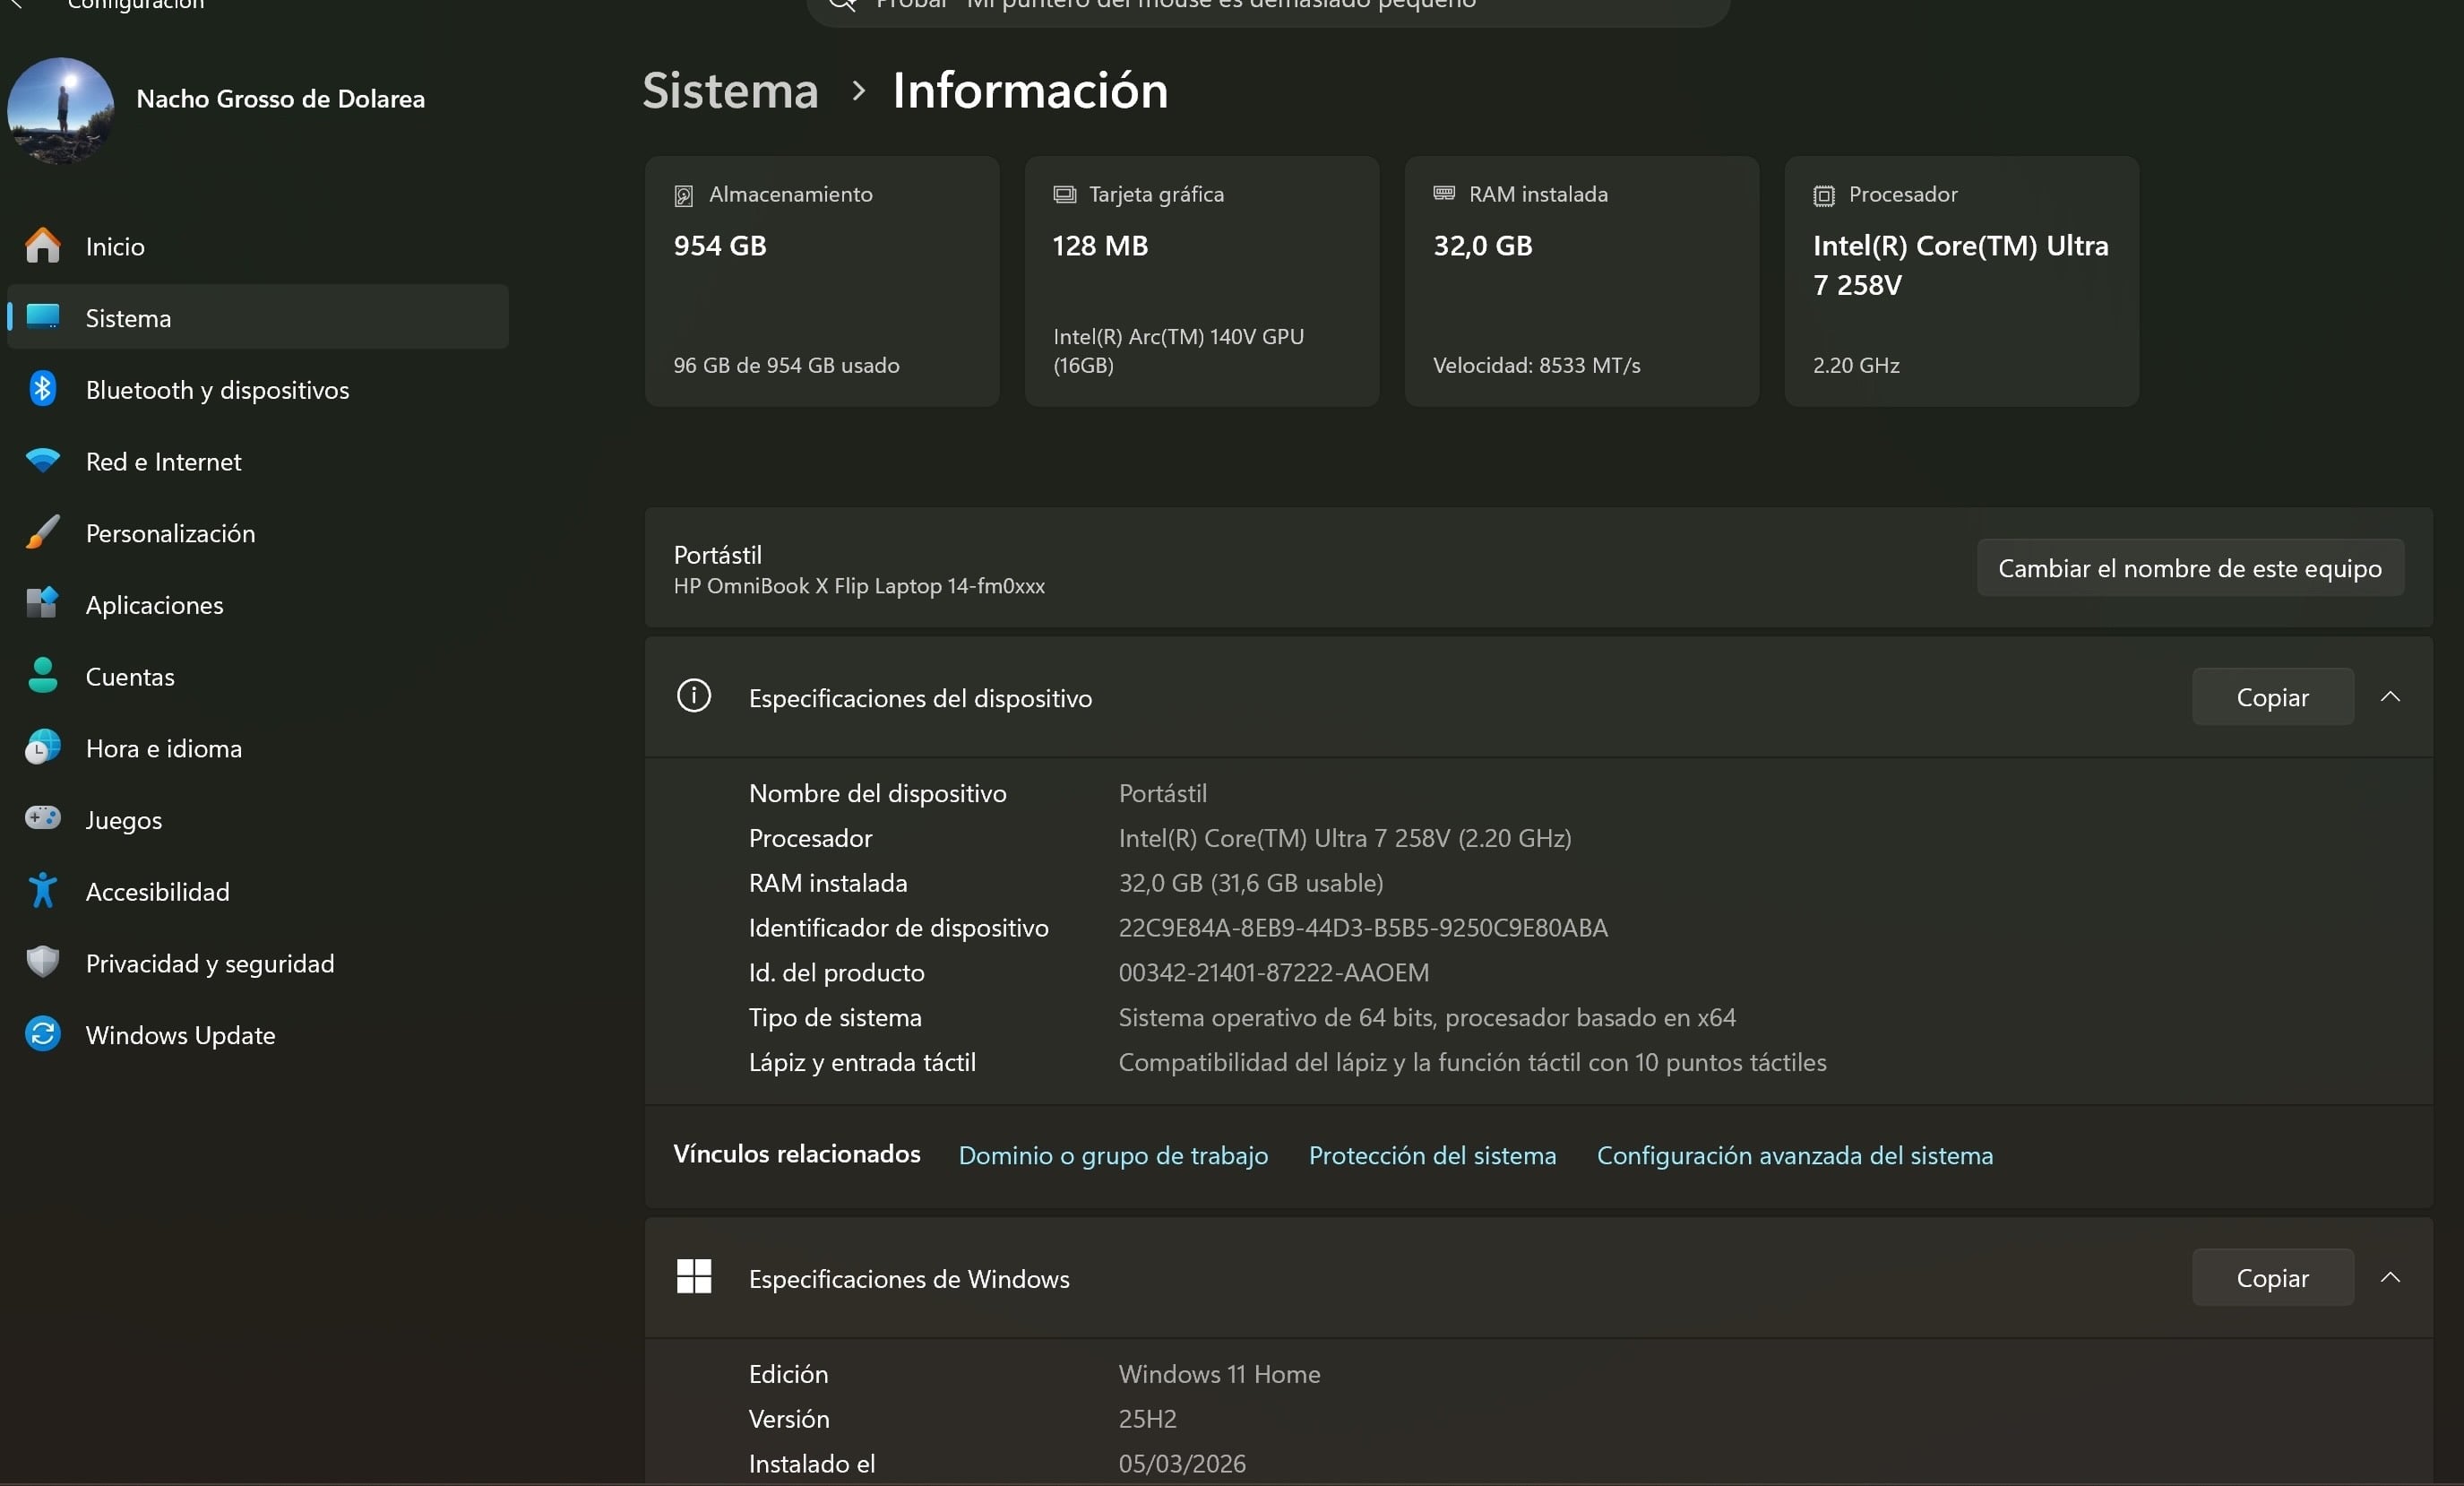Click the Inicio home icon

click(42, 245)
